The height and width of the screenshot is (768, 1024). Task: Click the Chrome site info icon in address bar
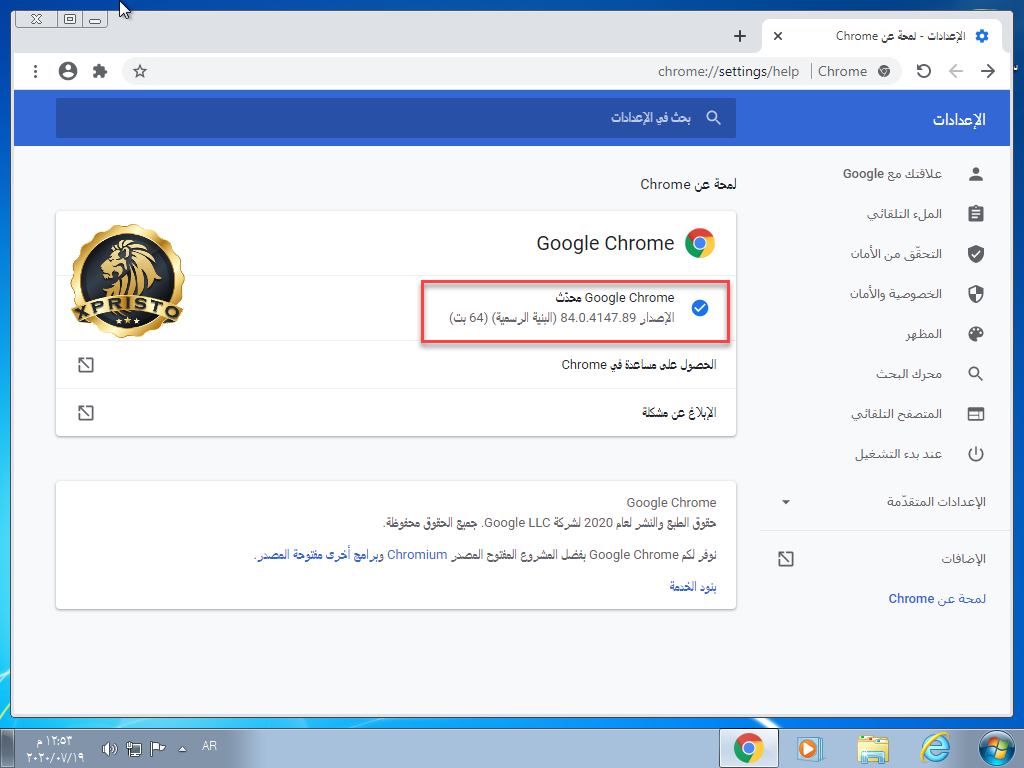click(x=884, y=71)
